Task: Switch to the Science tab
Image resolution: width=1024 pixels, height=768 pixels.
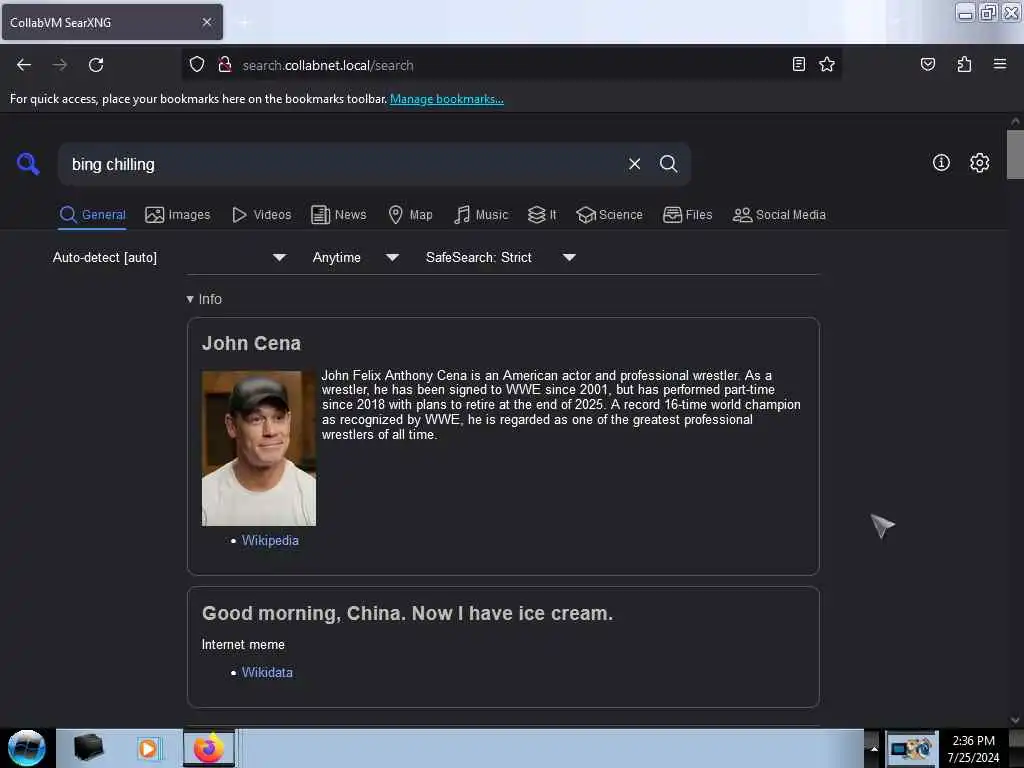Action: [609, 214]
